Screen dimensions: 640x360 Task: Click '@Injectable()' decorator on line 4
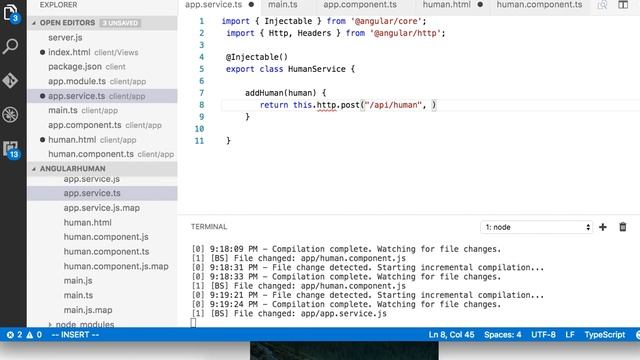[257, 57]
